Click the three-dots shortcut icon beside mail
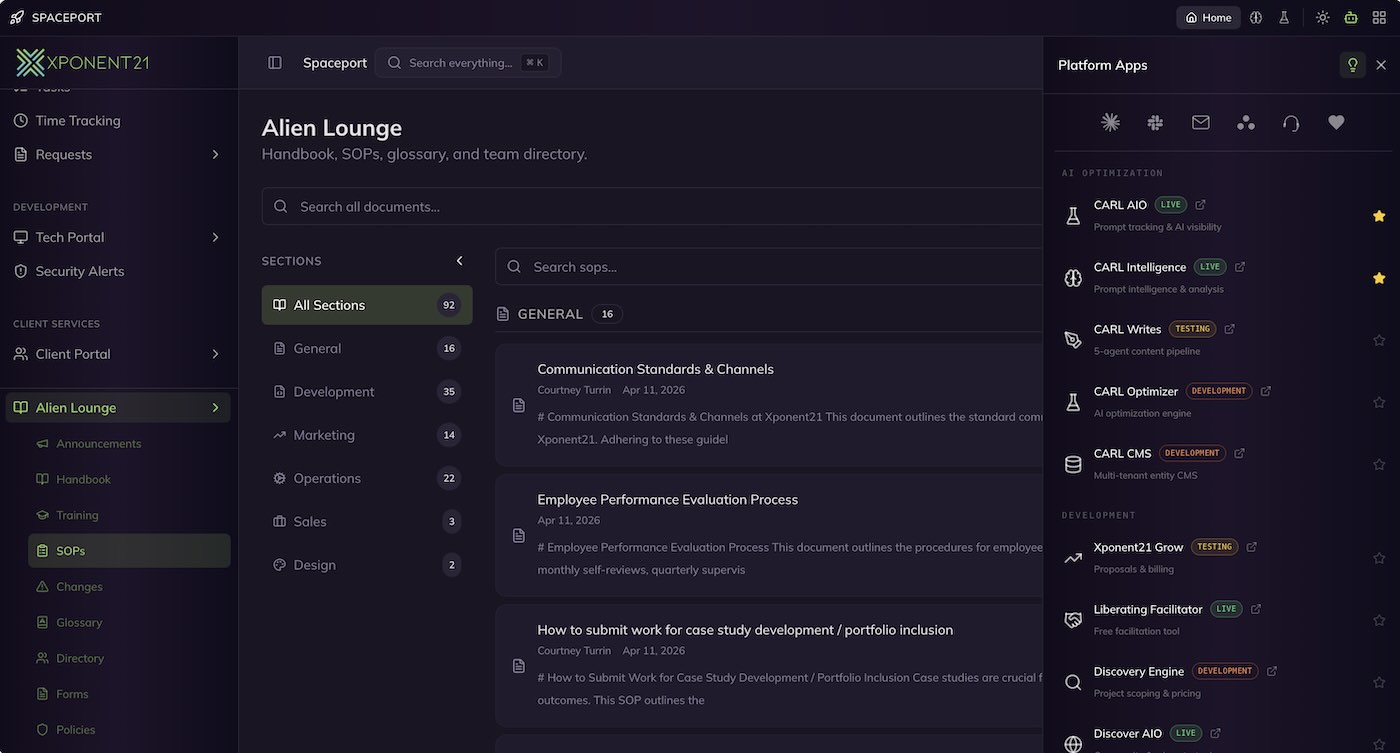This screenshot has width=1400, height=753. coord(1246,122)
